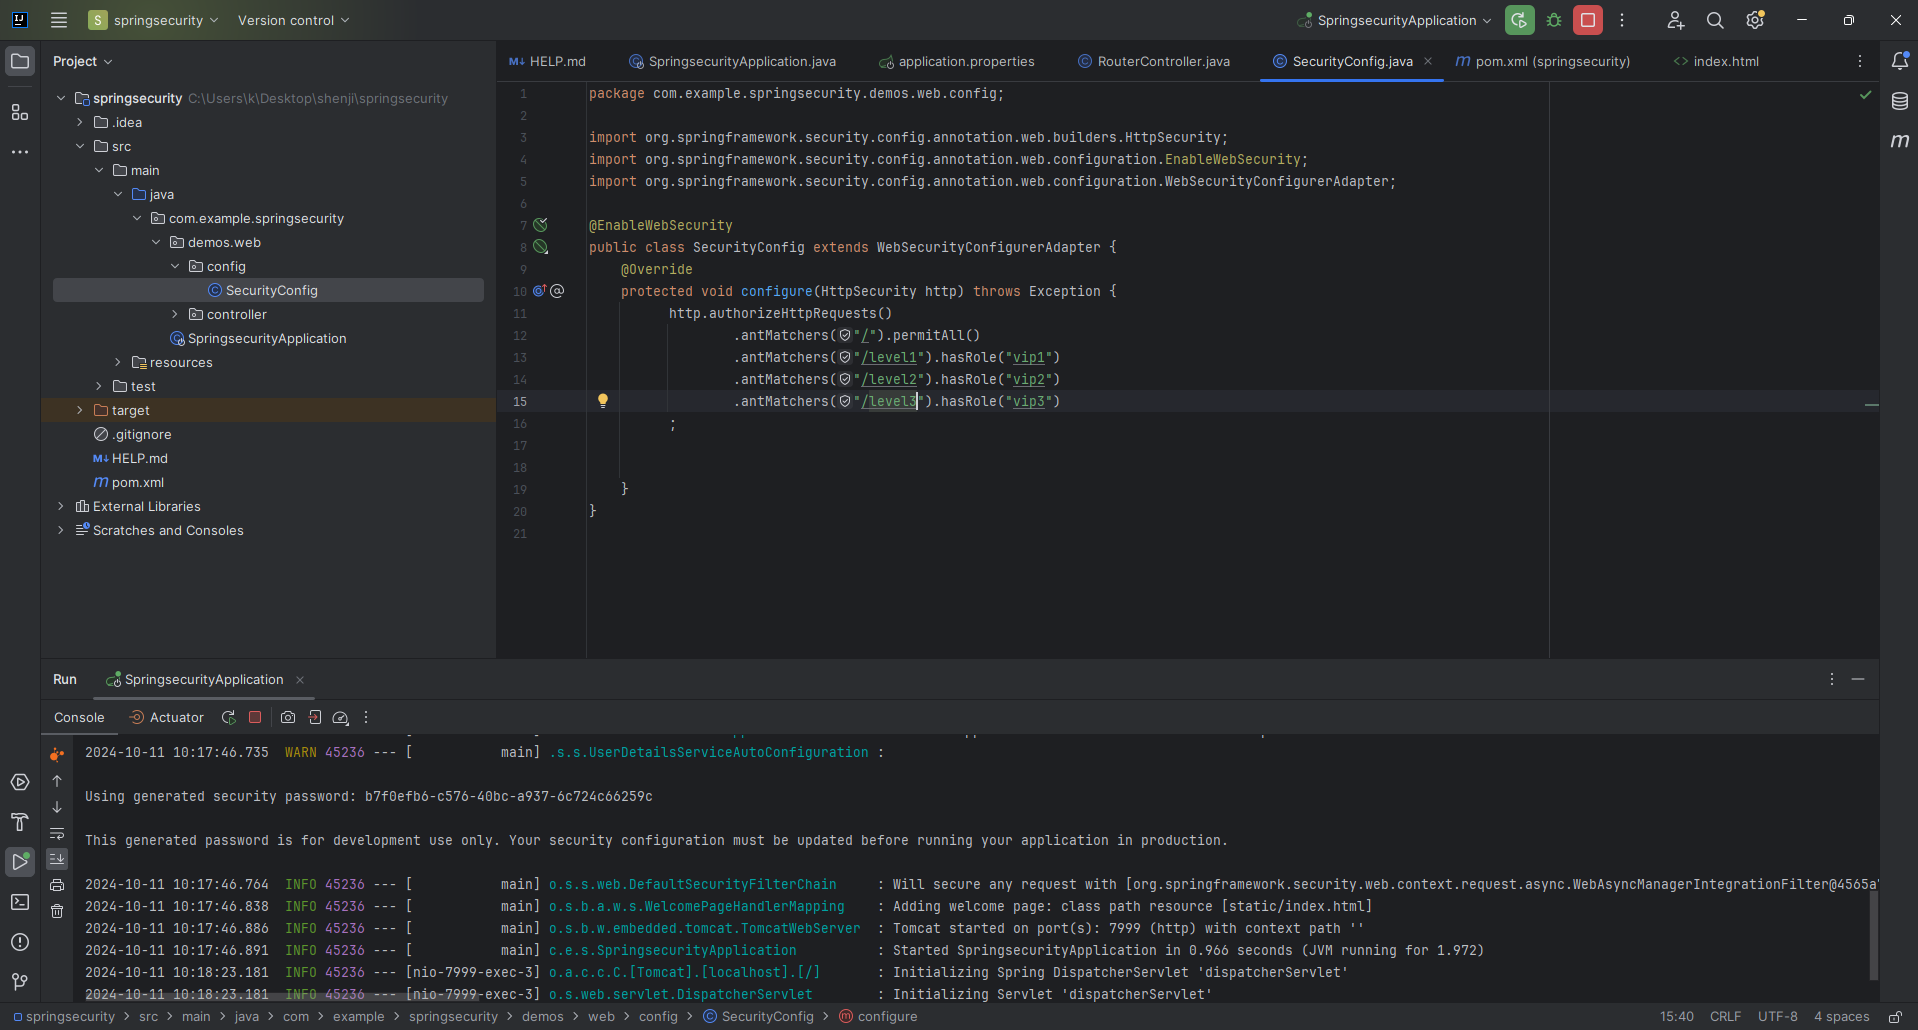1918x1030 pixels.
Task: Click 15:40 cursor position indicator
Action: 1676,1016
